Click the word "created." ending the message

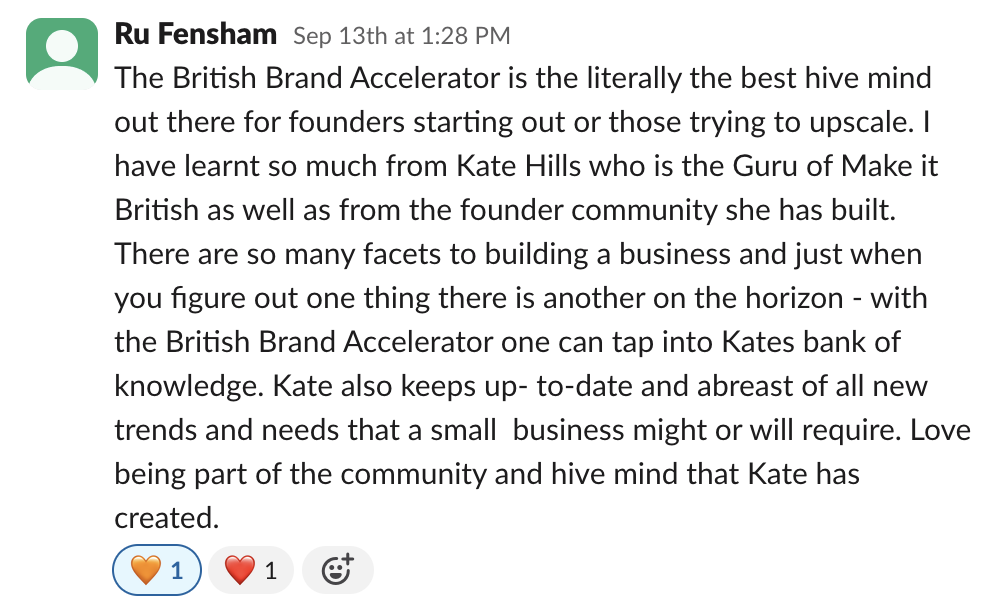(167, 518)
